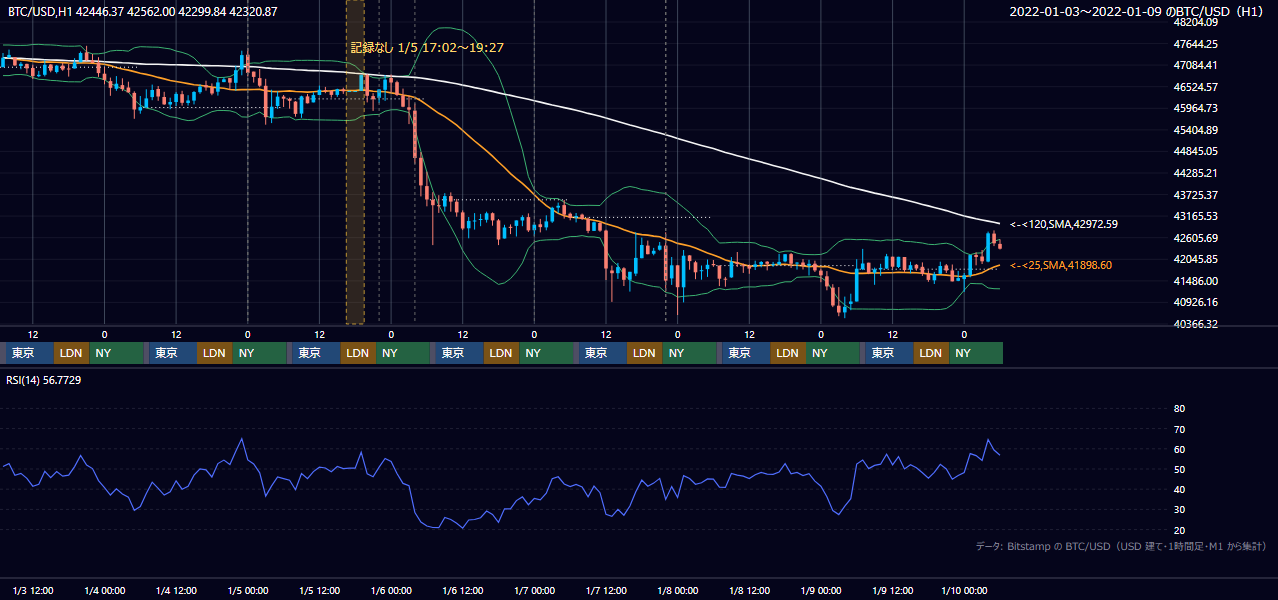Click the 47644.25 price axis label
This screenshot has height=600, width=1278.
1195,44
